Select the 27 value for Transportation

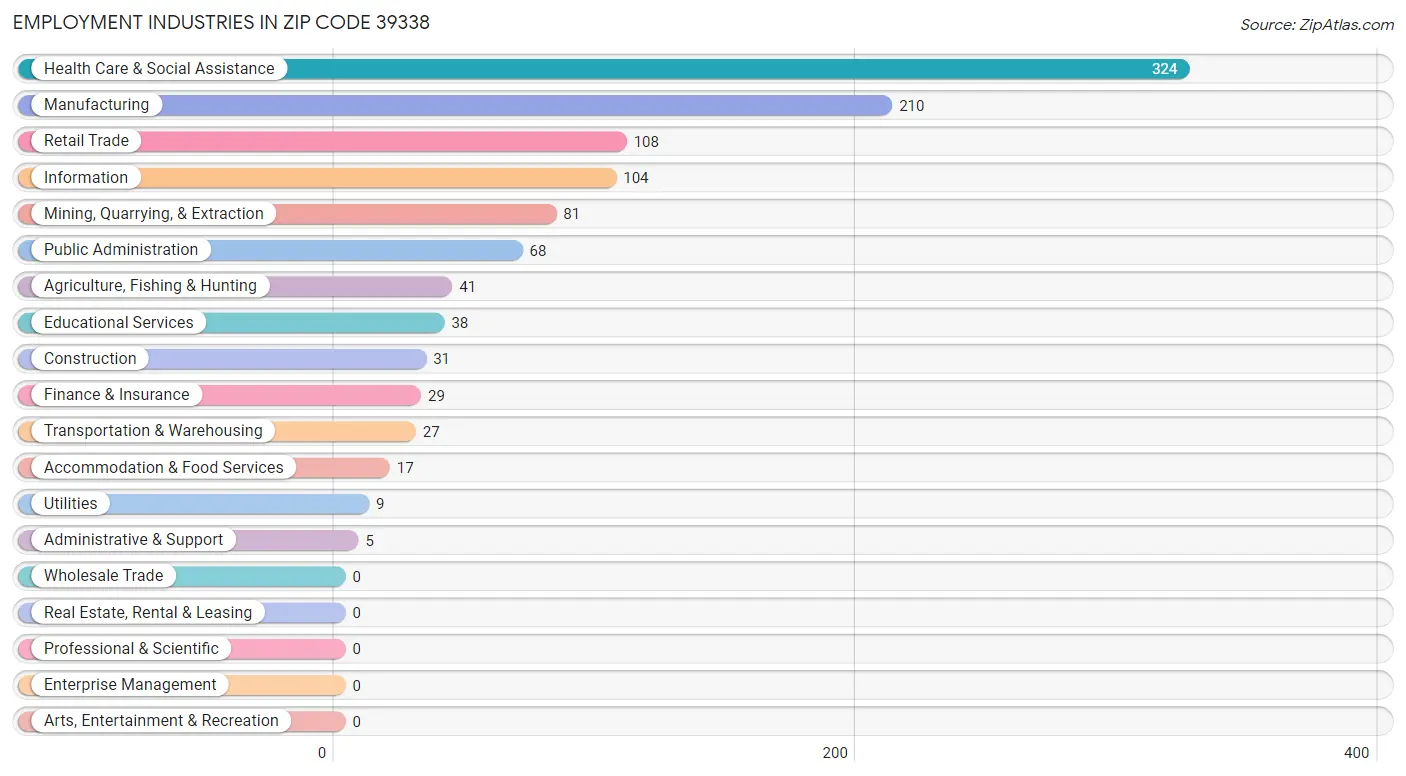click(431, 432)
